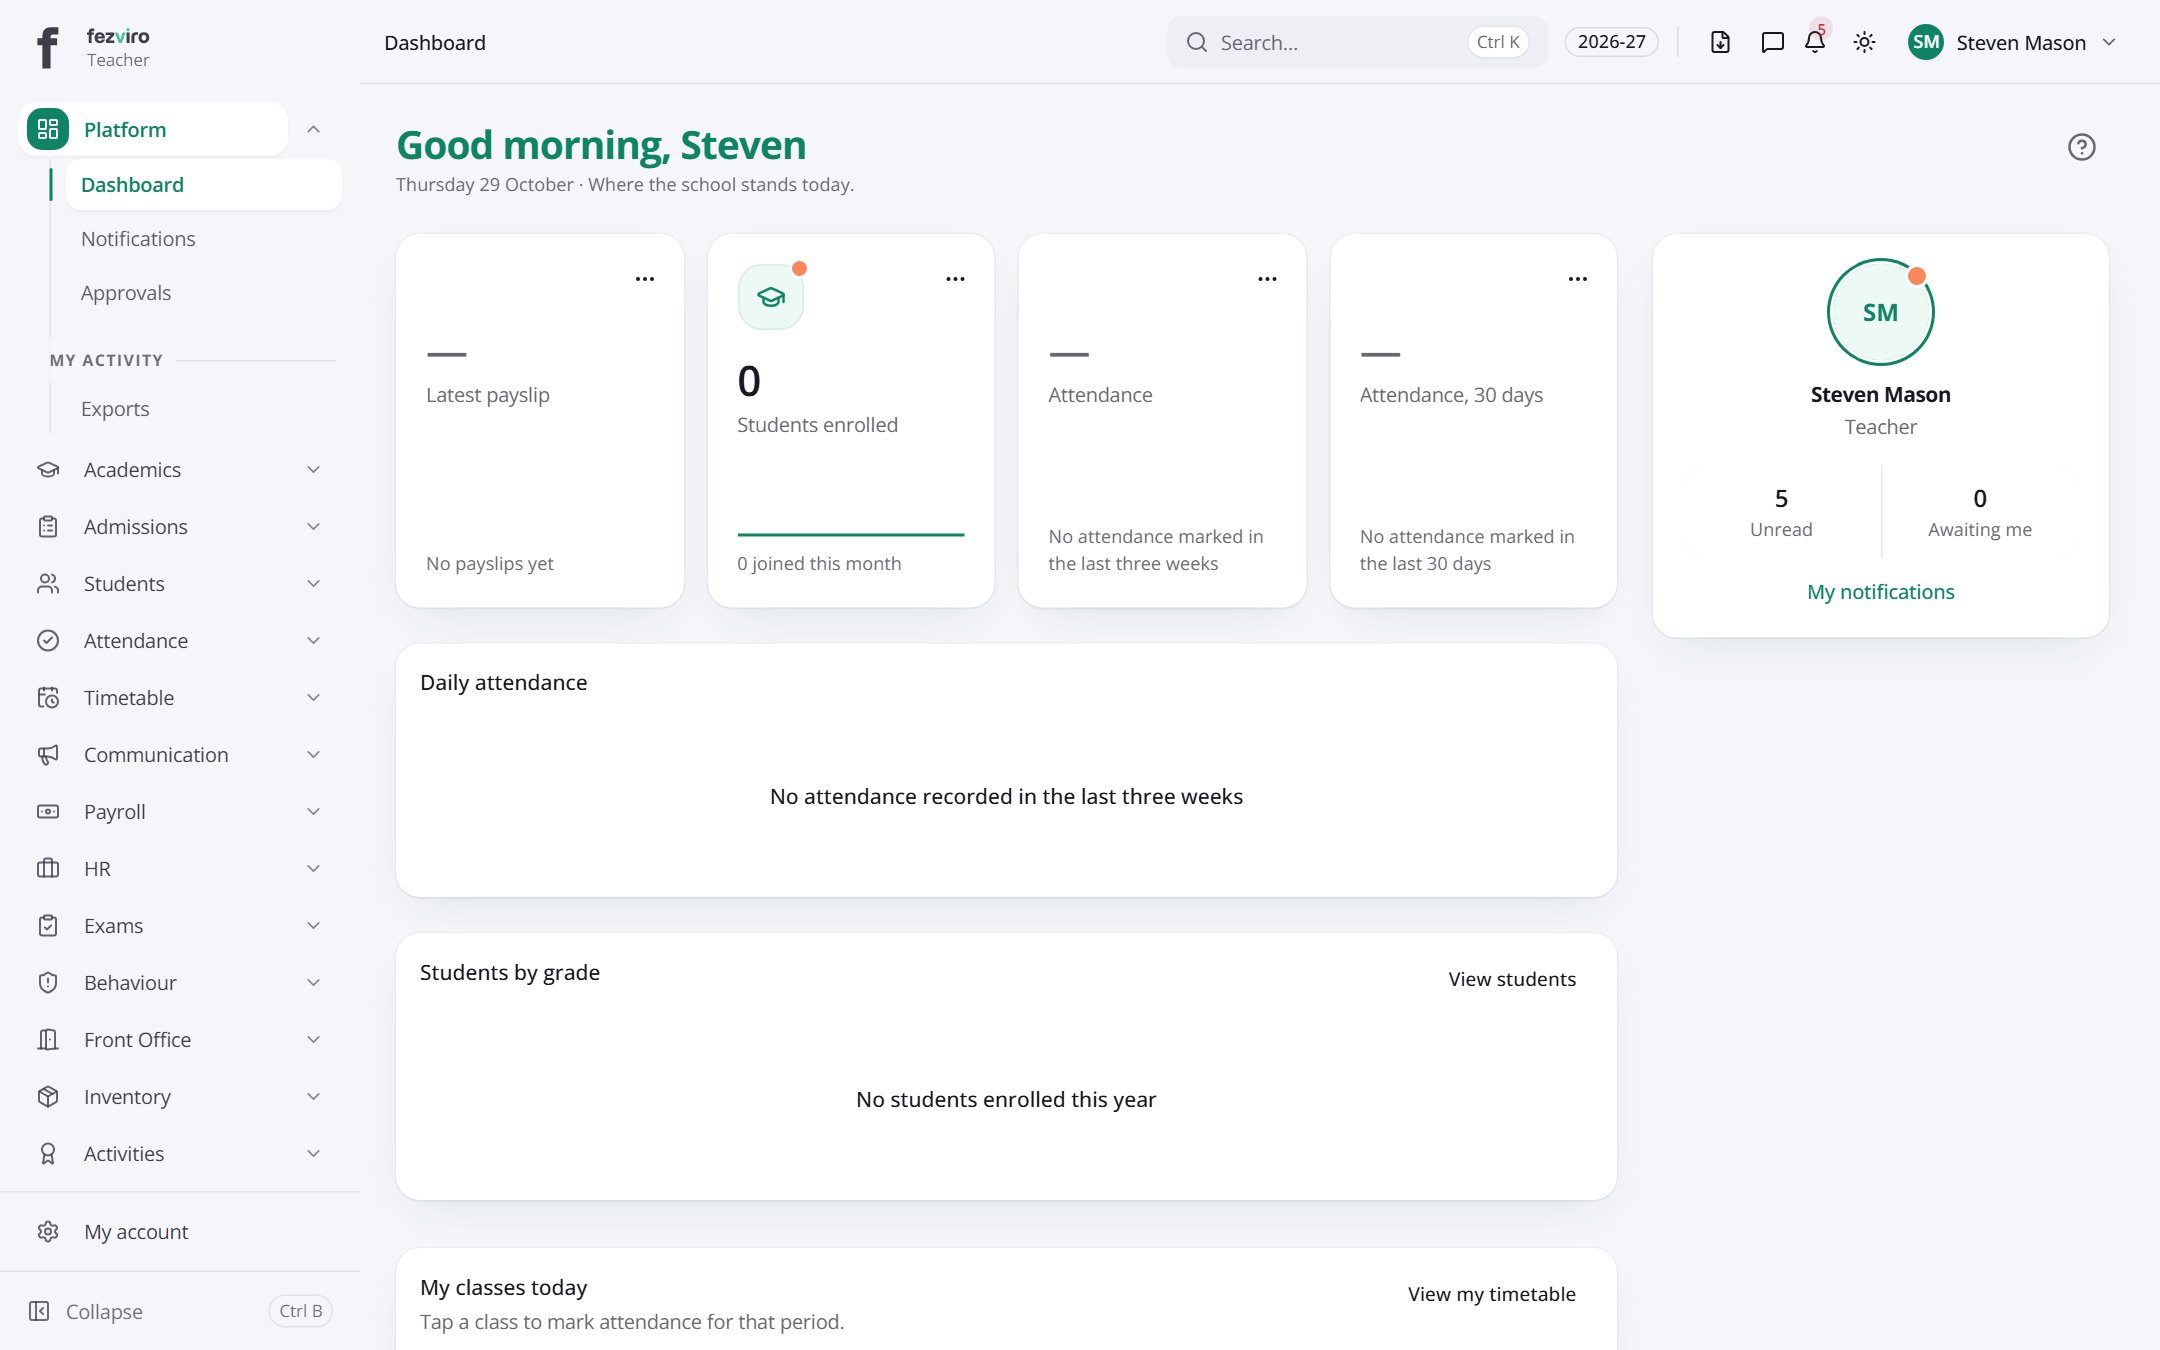This screenshot has height=1350, width=2160.
Task: Open Notifications in the sidebar
Action: 204,239
